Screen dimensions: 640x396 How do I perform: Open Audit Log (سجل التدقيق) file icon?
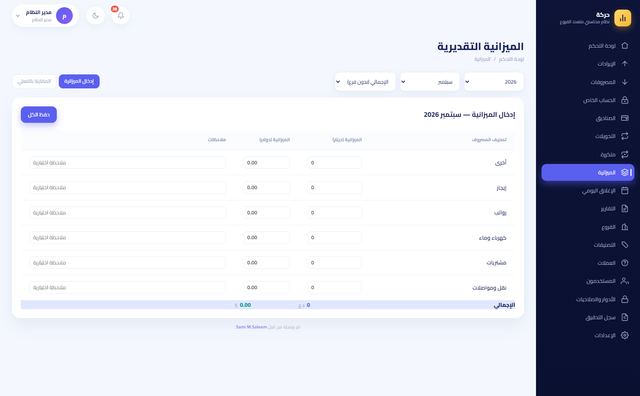[624, 317]
